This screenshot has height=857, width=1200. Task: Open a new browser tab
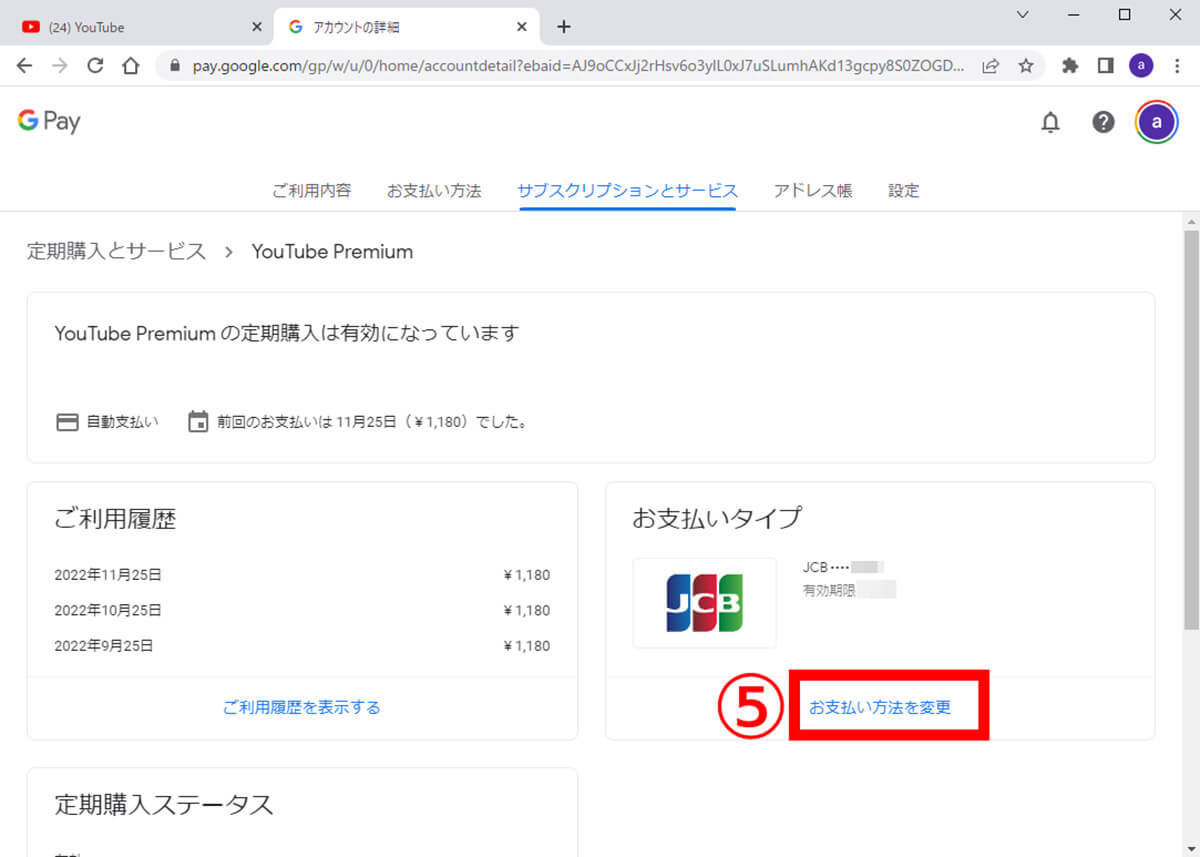pyautogui.click(x=564, y=27)
